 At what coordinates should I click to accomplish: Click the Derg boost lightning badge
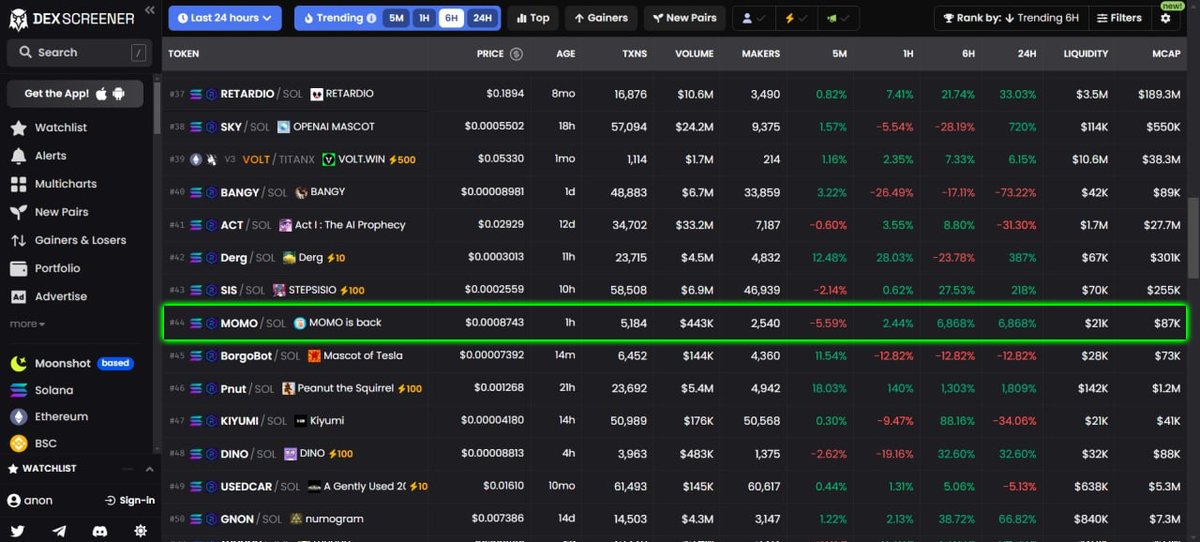coord(335,258)
